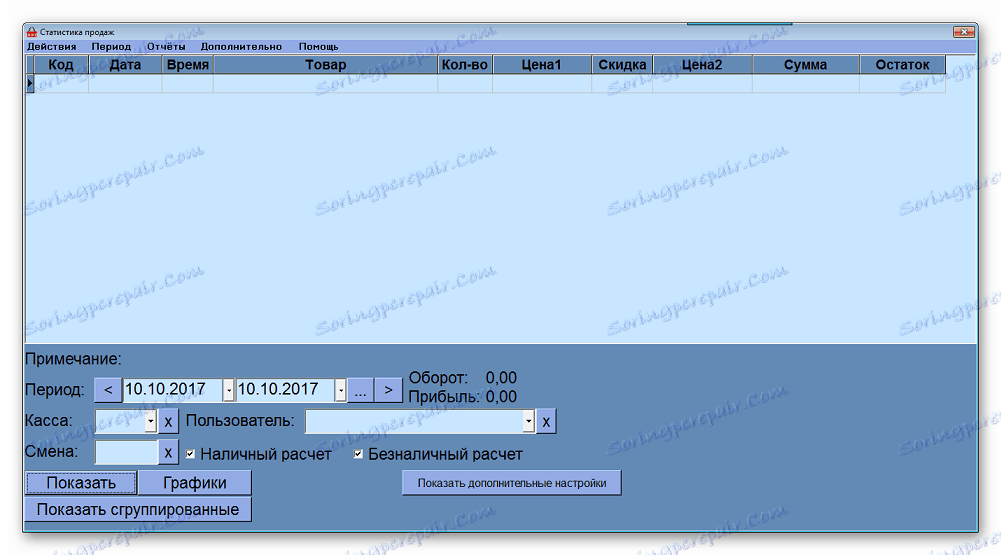Open the Помощь menu
The width and height of the screenshot is (1001, 555).
tap(319, 47)
